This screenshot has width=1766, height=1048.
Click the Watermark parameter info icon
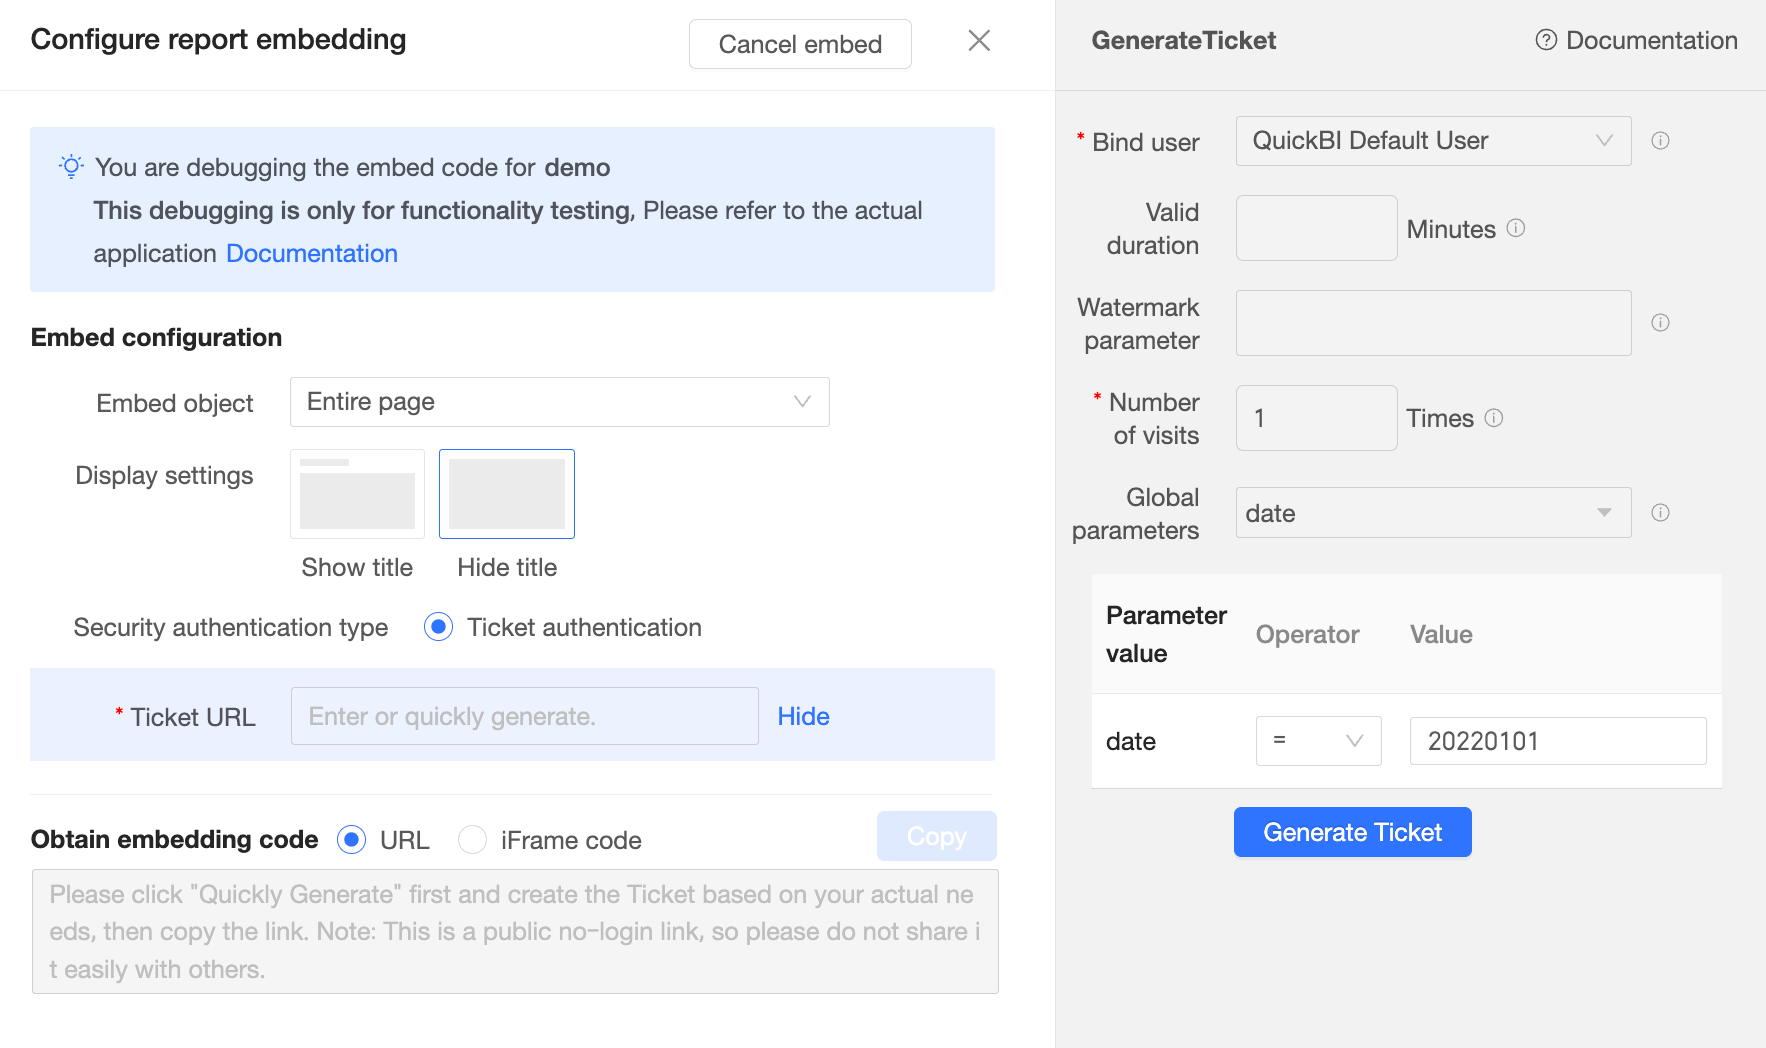point(1660,322)
